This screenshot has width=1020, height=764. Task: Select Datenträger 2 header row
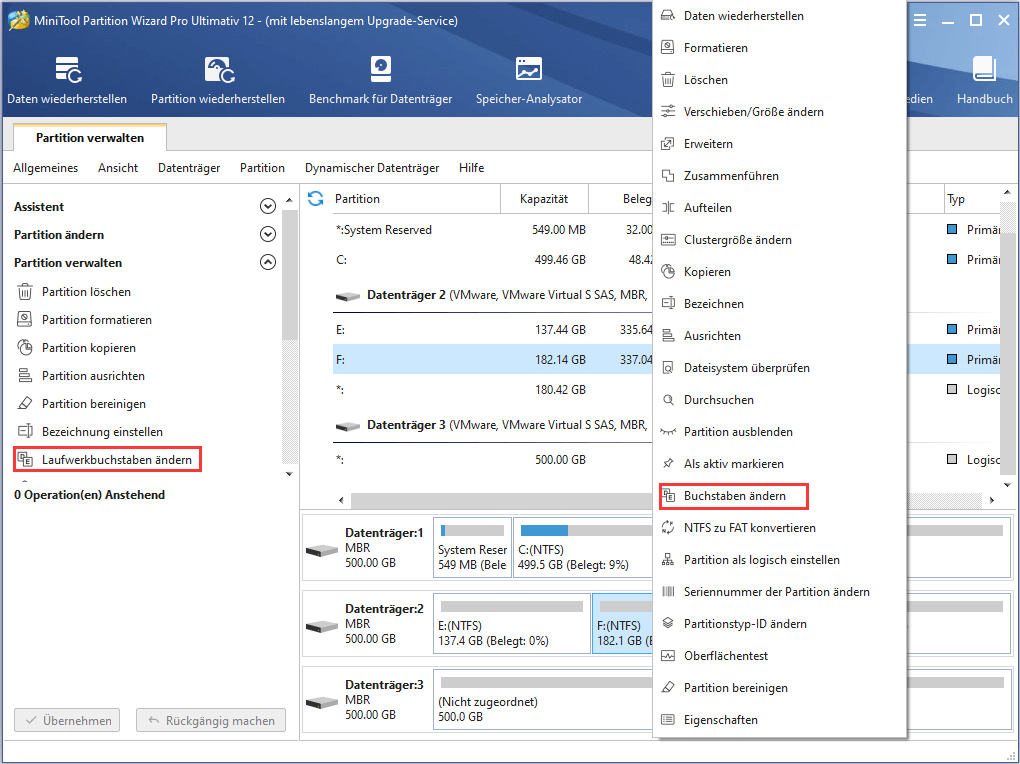pyautogui.click(x=492, y=295)
